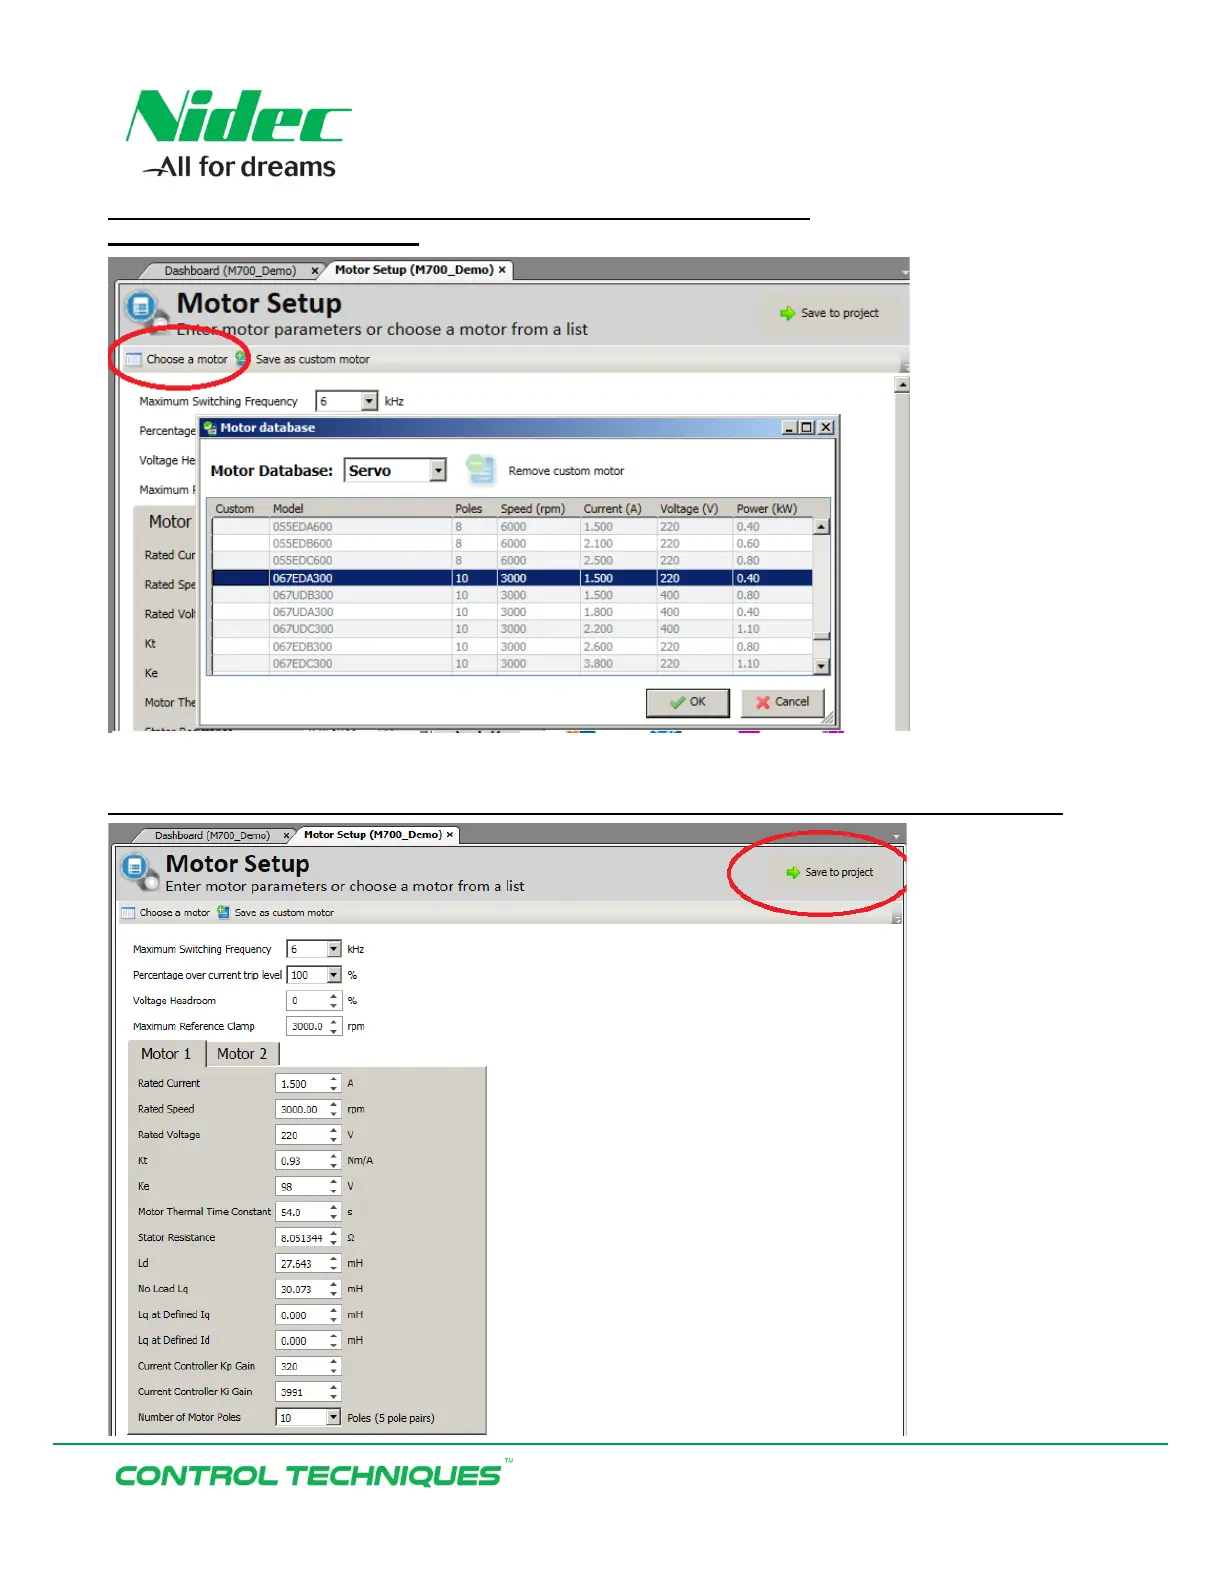Click motor list scrollbar up arrow

tap(822, 527)
